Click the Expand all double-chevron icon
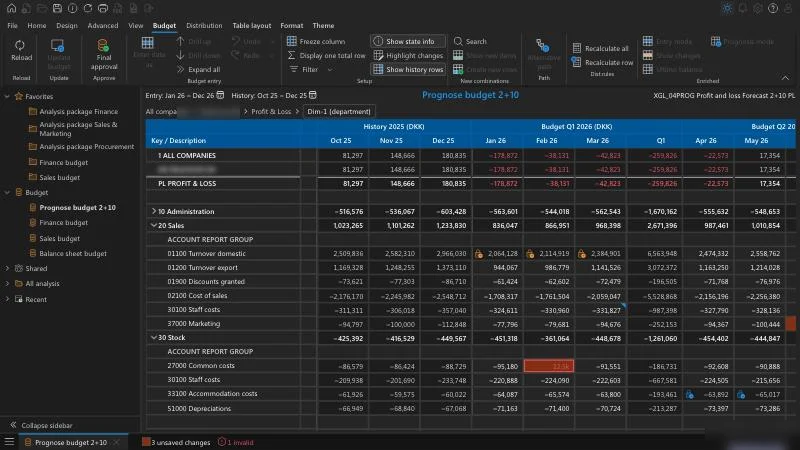 (x=181, y=69)
